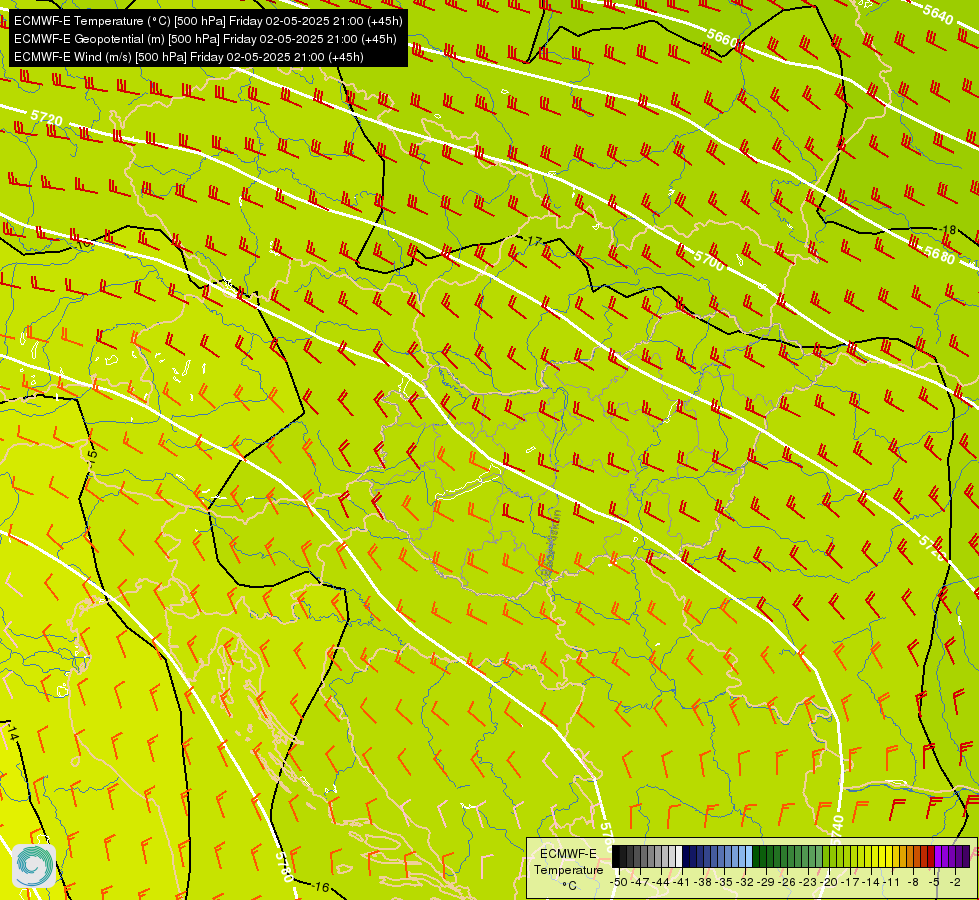
Task: Select the ECMWF-E Wind 500 hPa header line
Action: pyautogui.click(x=189, y=57)
